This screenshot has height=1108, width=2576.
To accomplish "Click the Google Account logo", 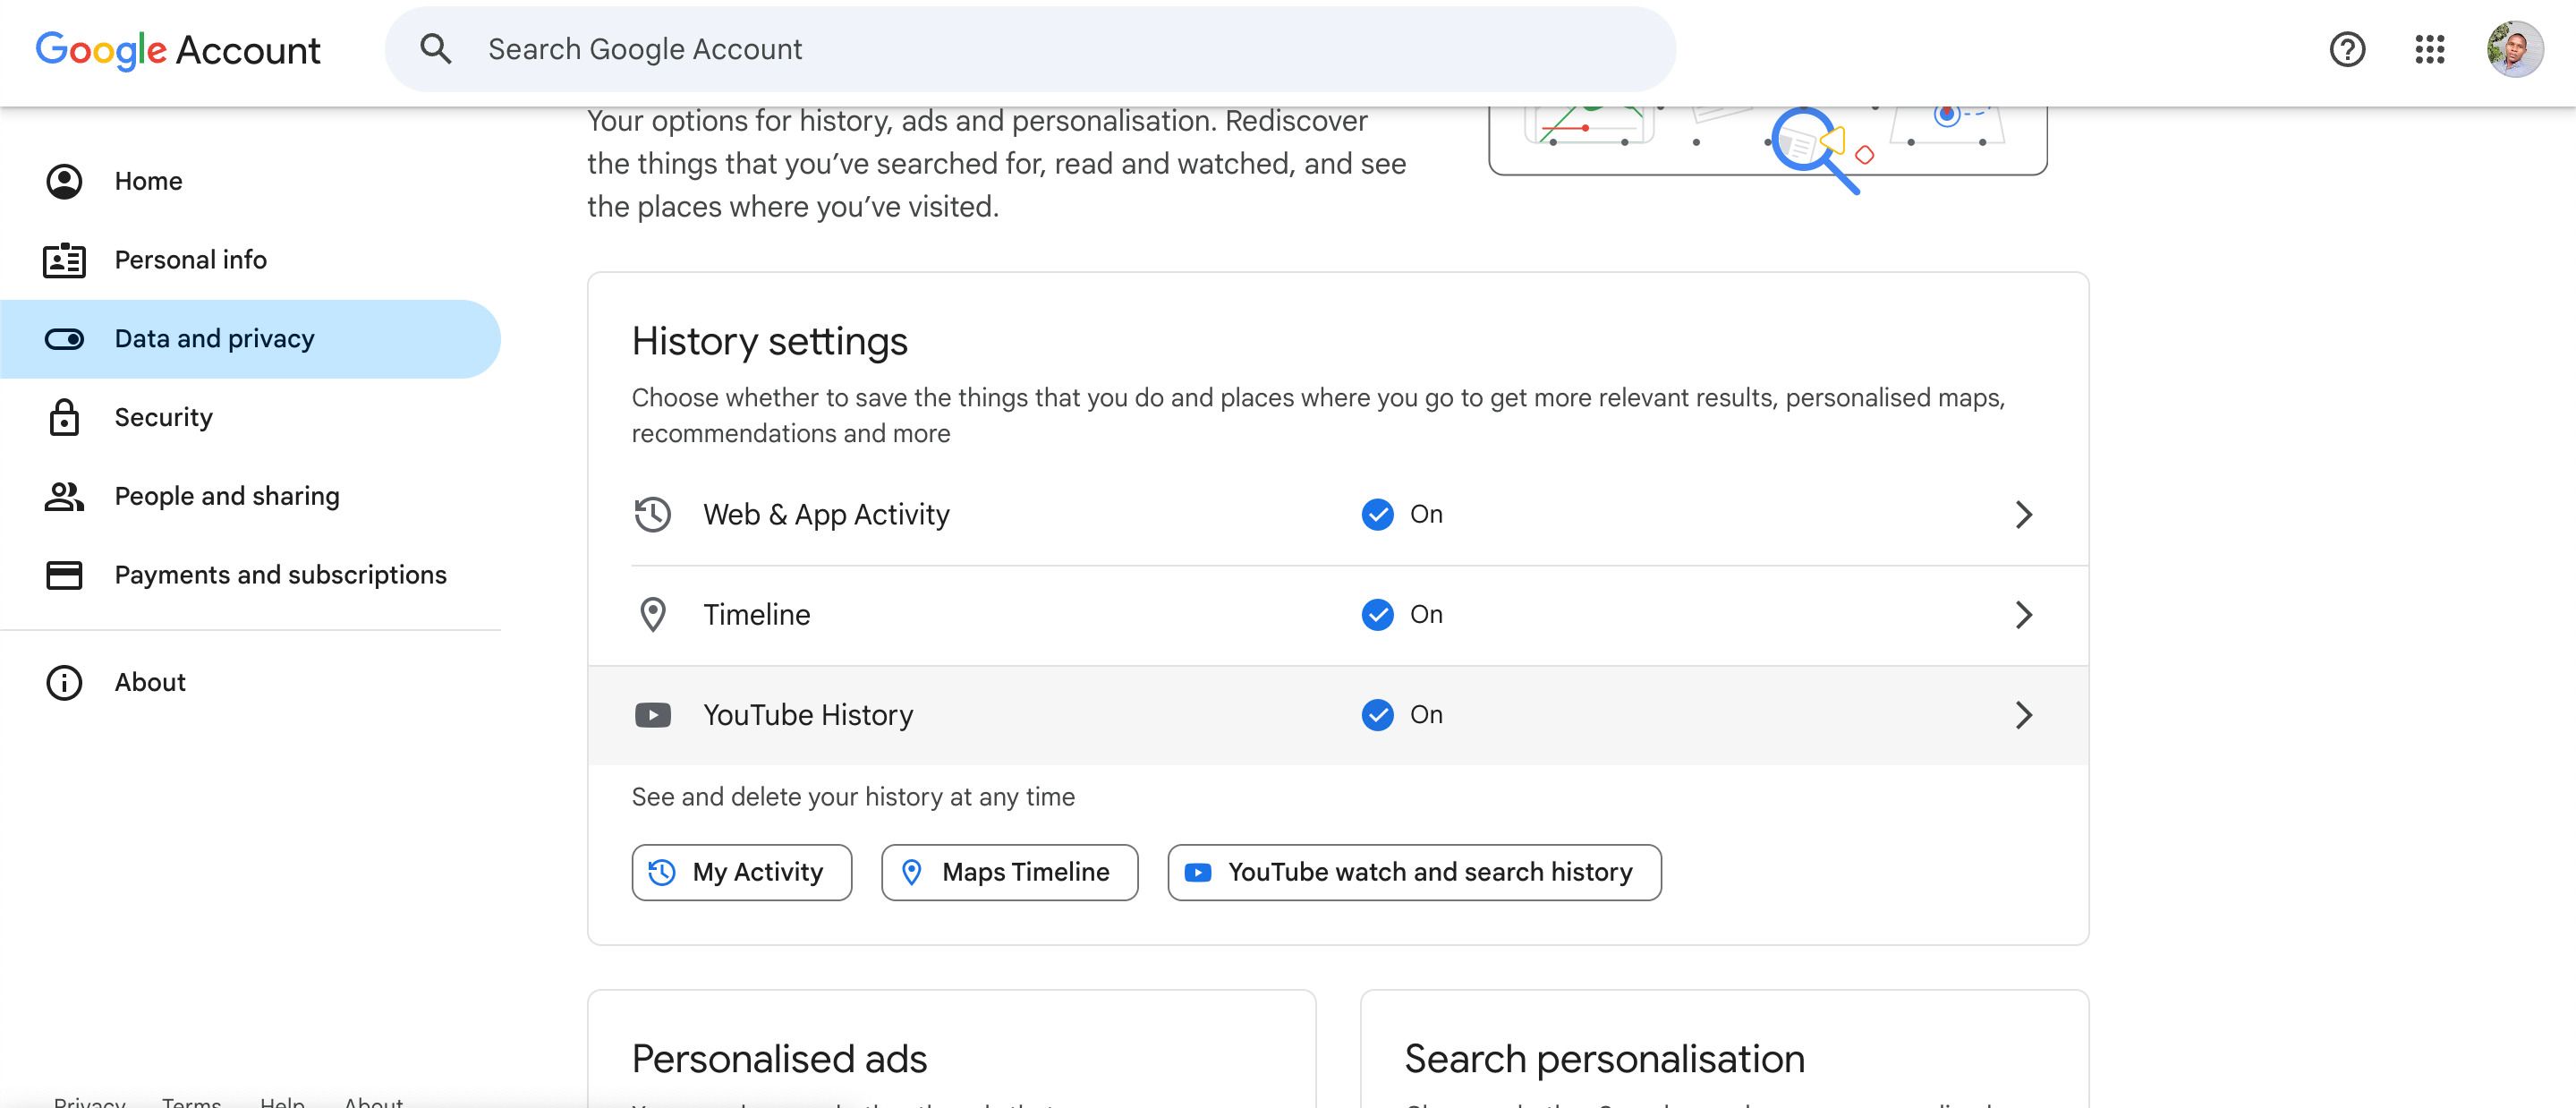I will click(x=178, y=50).
